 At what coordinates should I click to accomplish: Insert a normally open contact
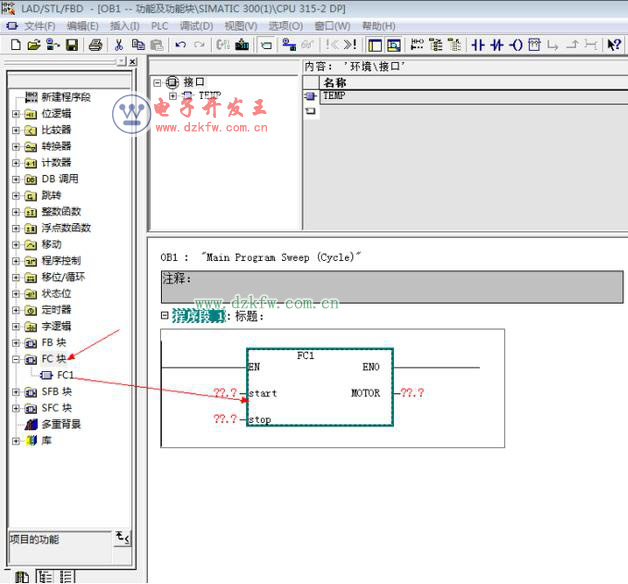click(478, 45)
